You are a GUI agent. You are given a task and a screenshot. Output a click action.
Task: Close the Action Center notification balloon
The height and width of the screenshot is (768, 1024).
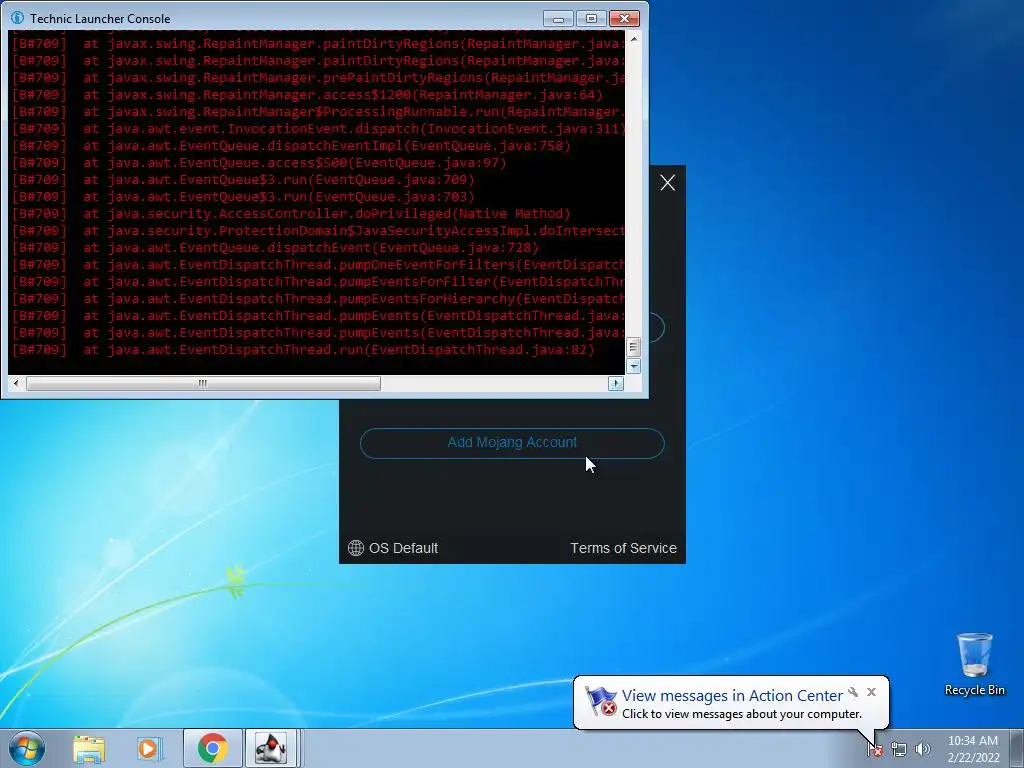[871, 692]
